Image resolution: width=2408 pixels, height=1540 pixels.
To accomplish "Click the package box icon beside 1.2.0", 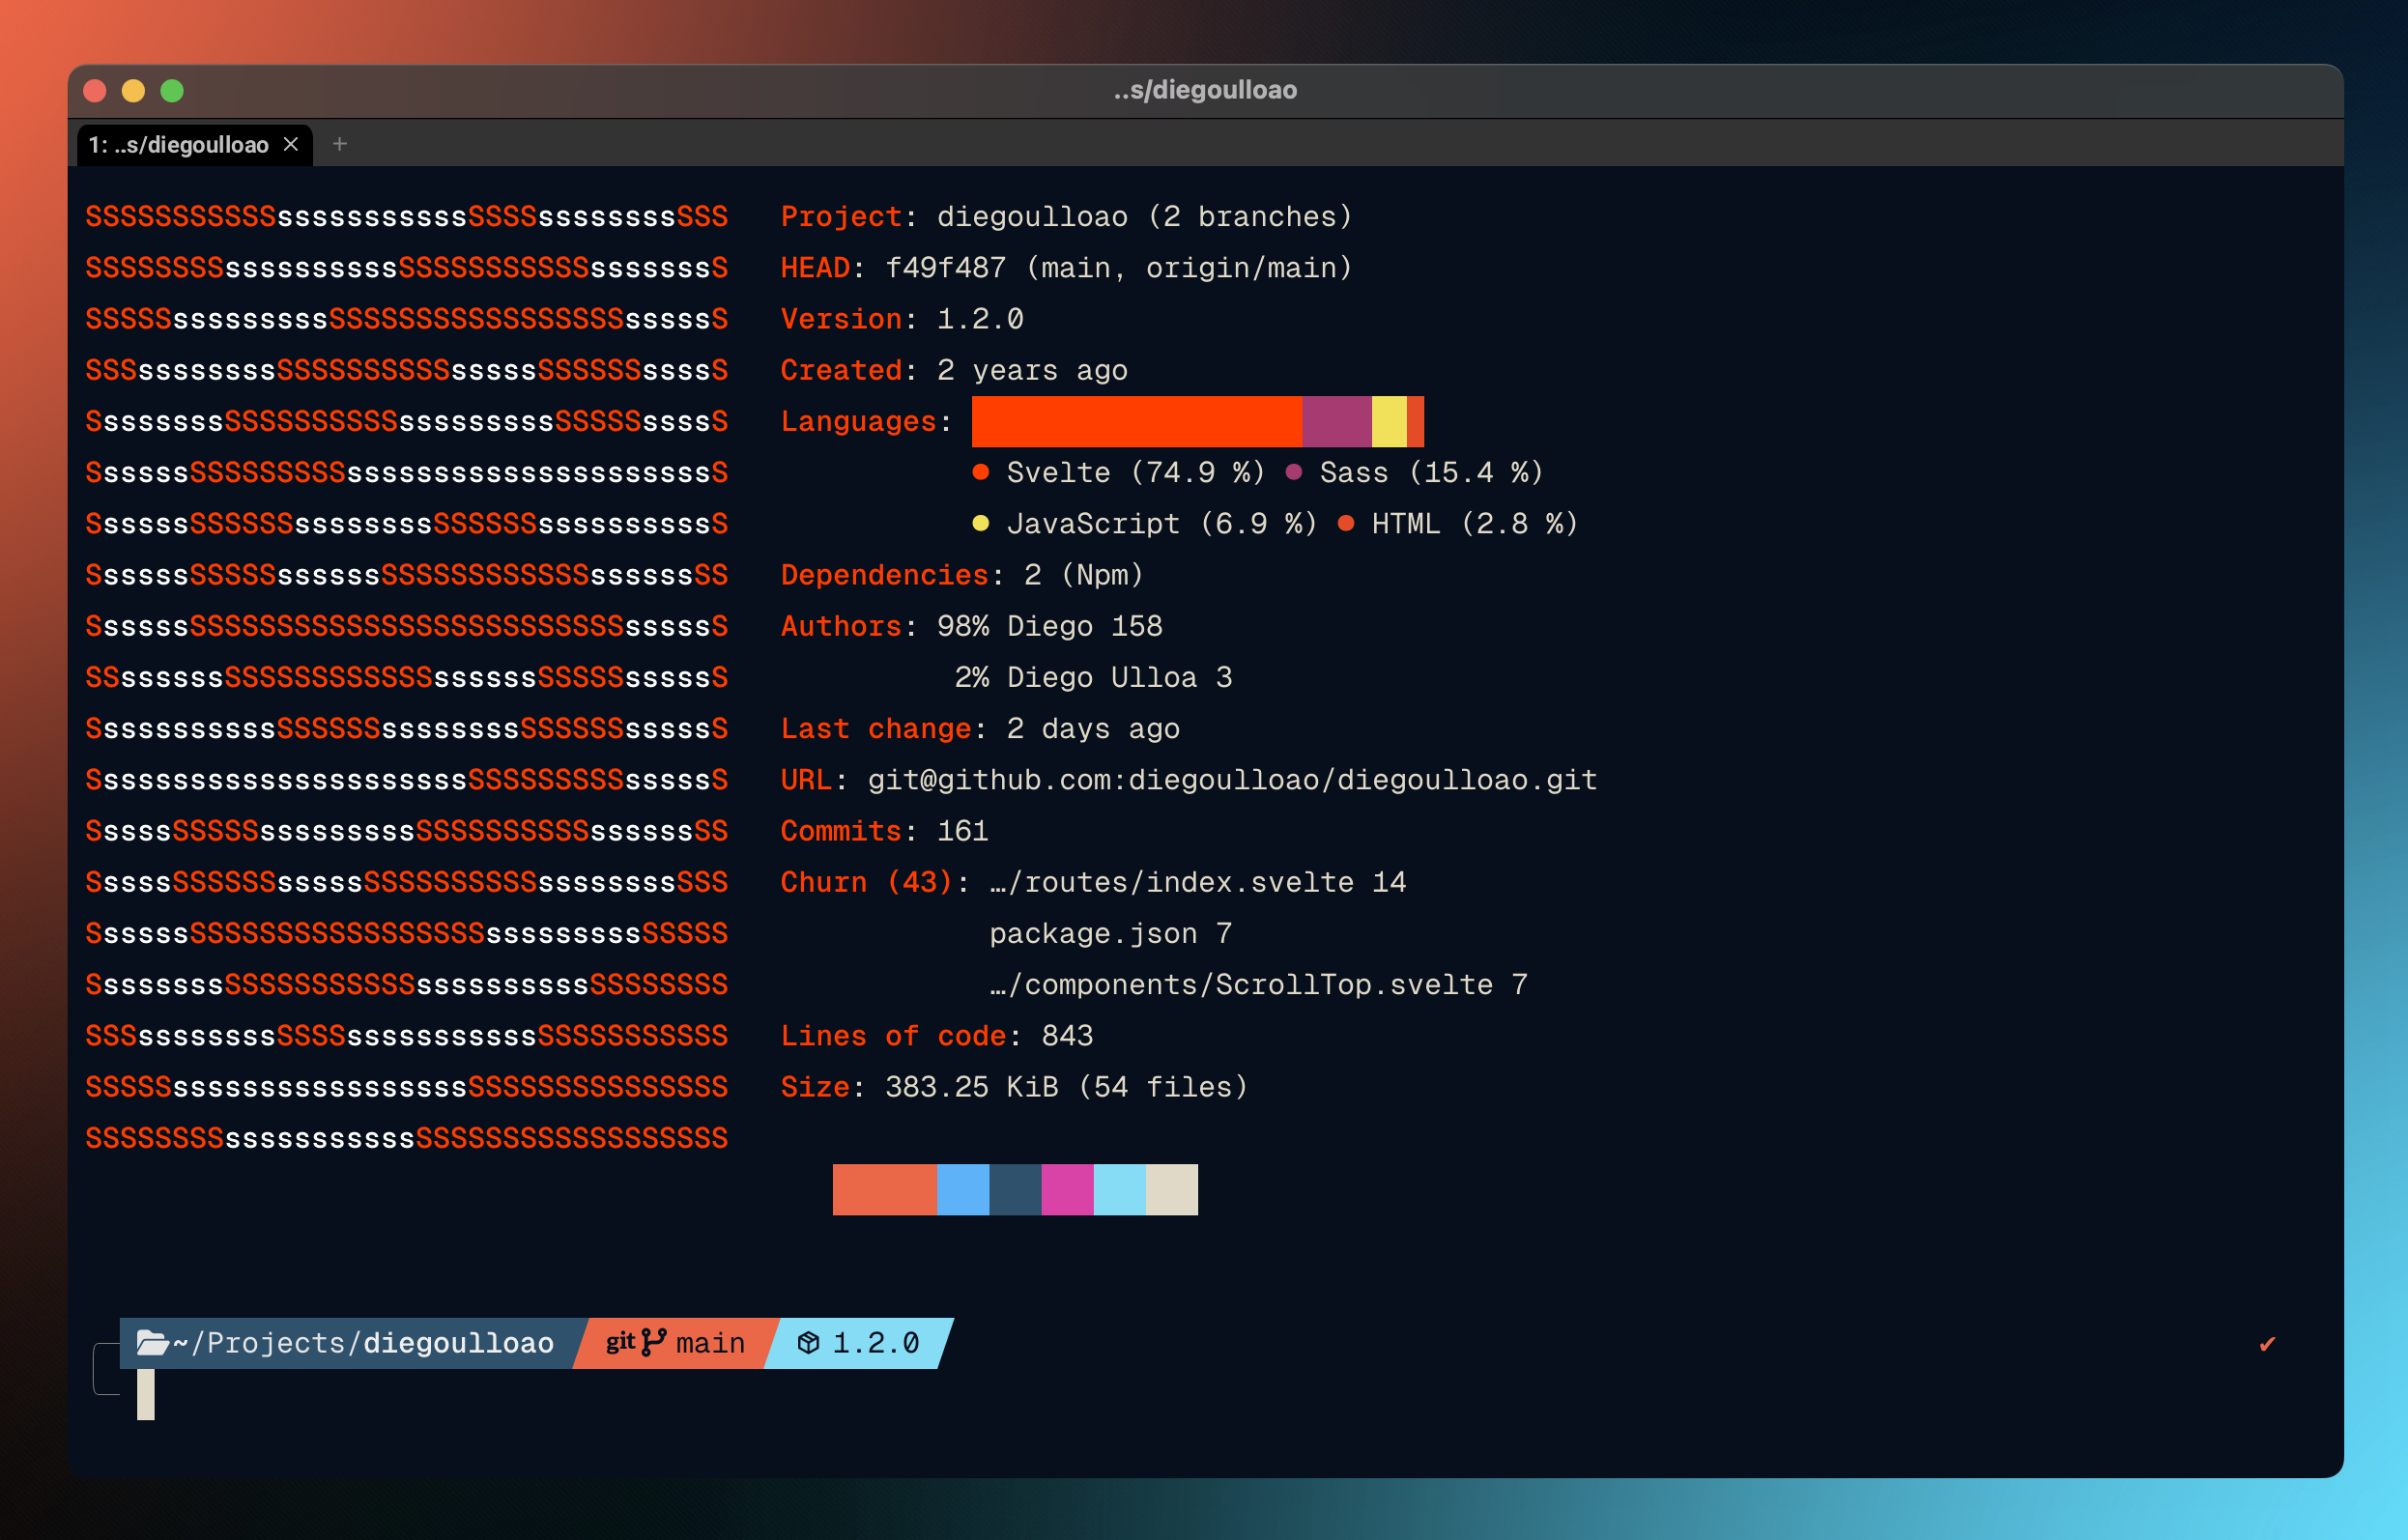I will coord(808,1343).
